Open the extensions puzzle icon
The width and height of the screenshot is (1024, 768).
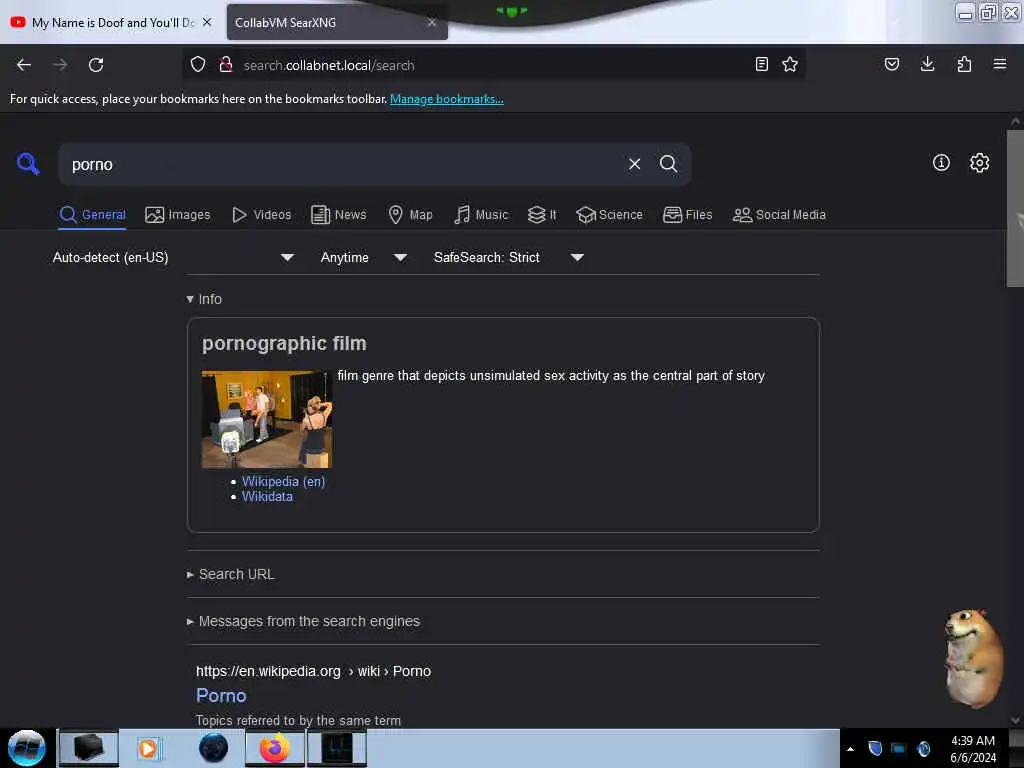(964, 64)
